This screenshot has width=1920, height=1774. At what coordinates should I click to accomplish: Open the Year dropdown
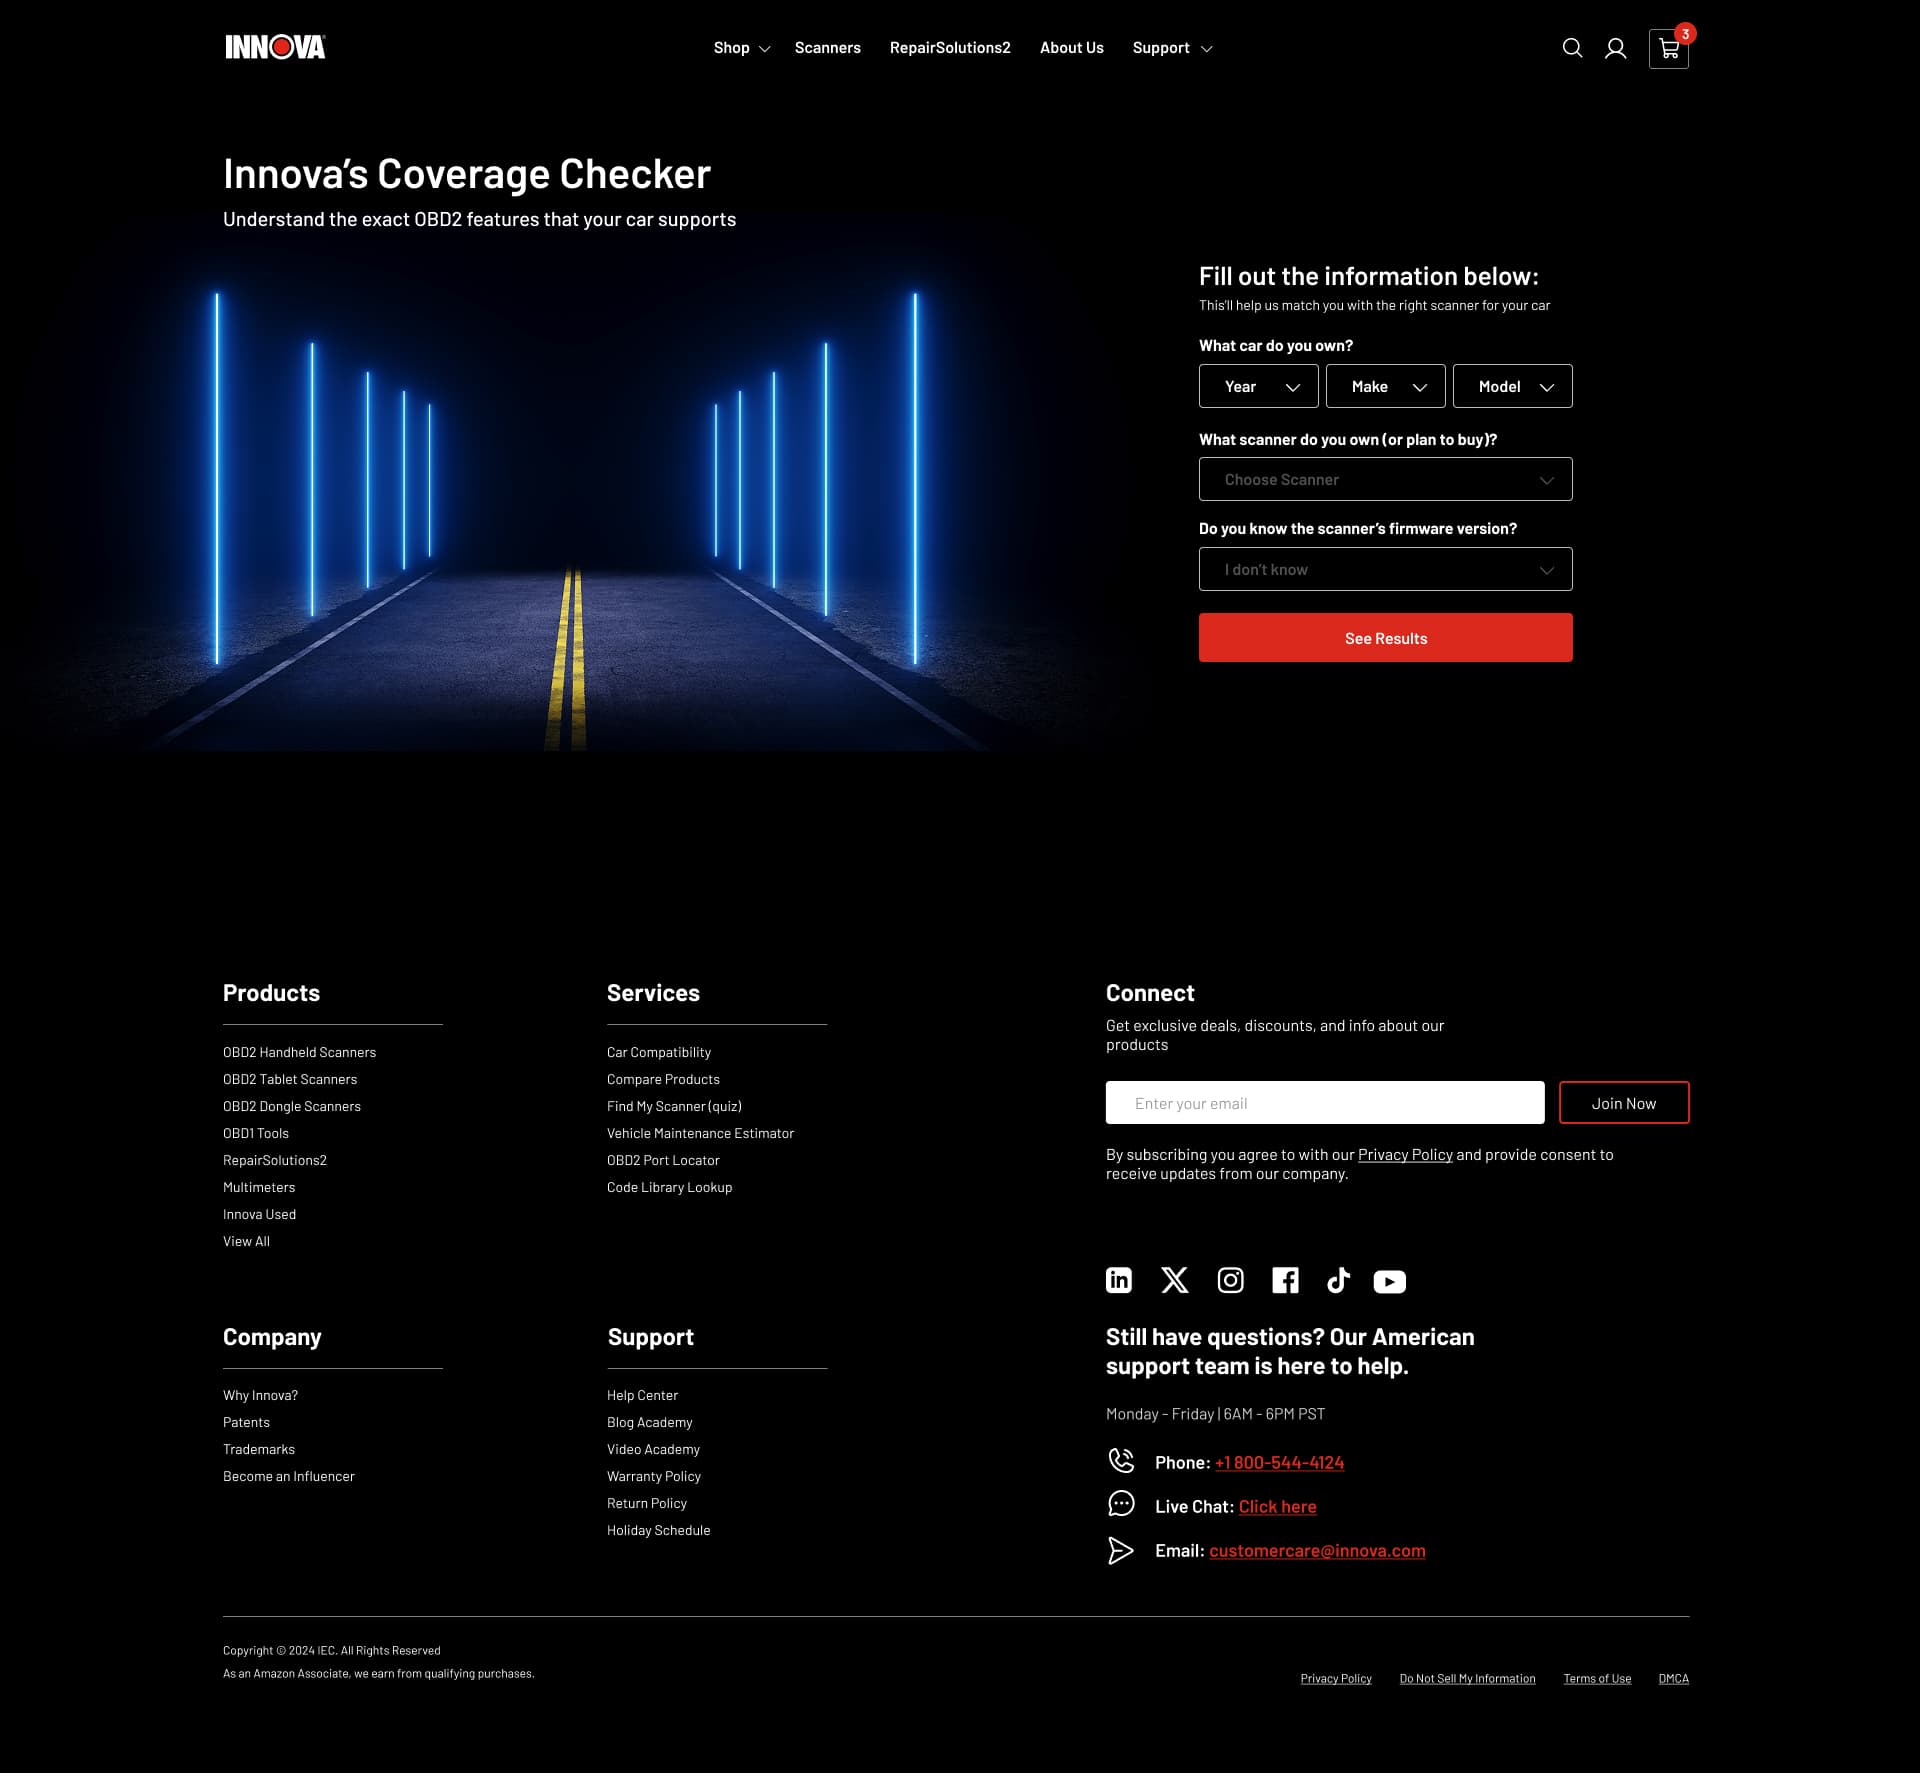[x=1259, y=386]
